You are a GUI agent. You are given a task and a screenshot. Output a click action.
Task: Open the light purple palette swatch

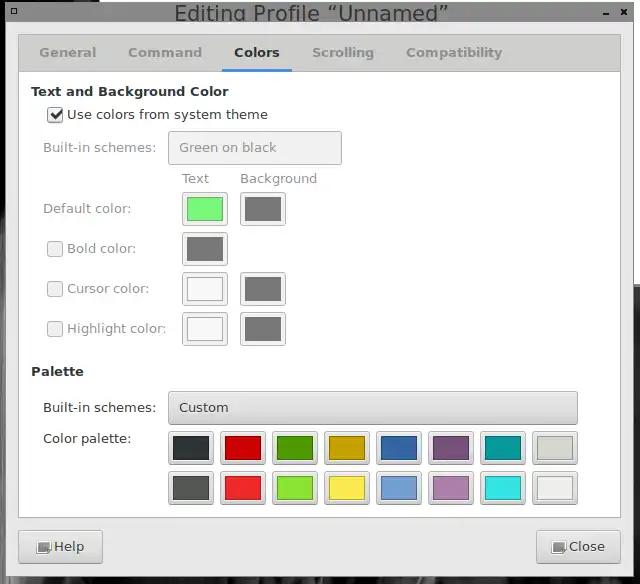(x=451, y=488)
